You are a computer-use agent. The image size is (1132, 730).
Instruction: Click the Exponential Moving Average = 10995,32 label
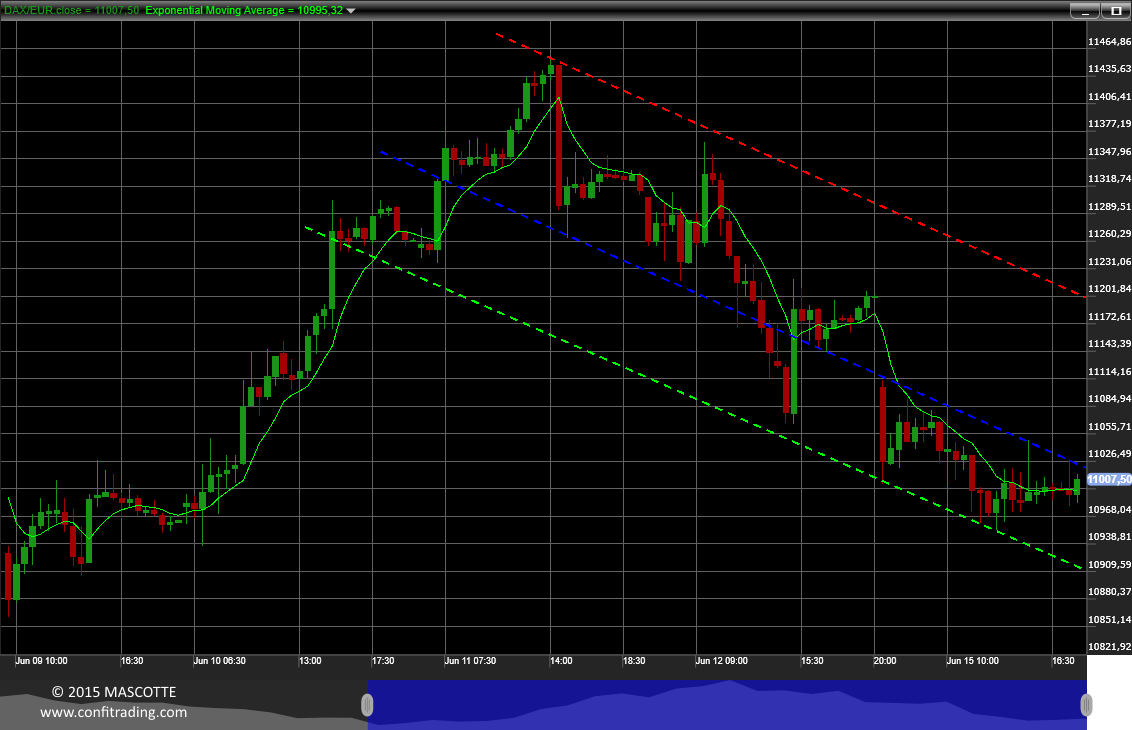point(244,10)
